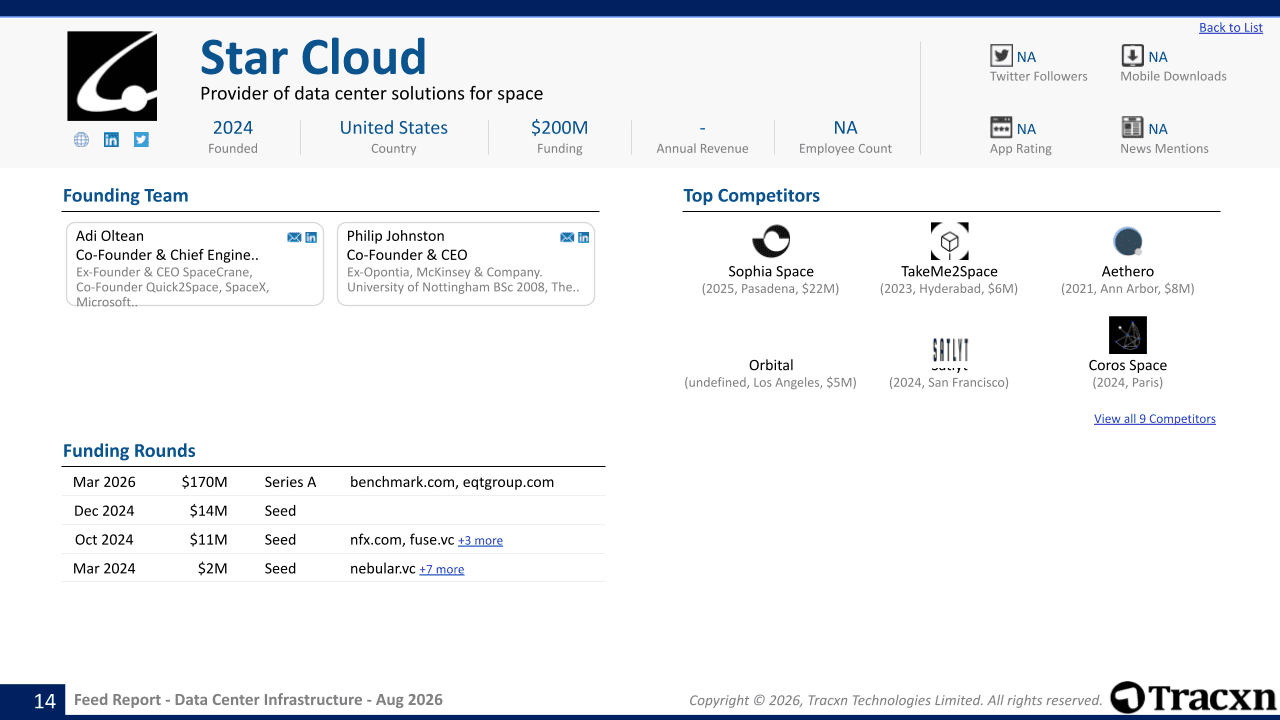This screenshot has height=720, width=1280.
Task: Click the Coros Space competitor name
Action: [1128, 366]
